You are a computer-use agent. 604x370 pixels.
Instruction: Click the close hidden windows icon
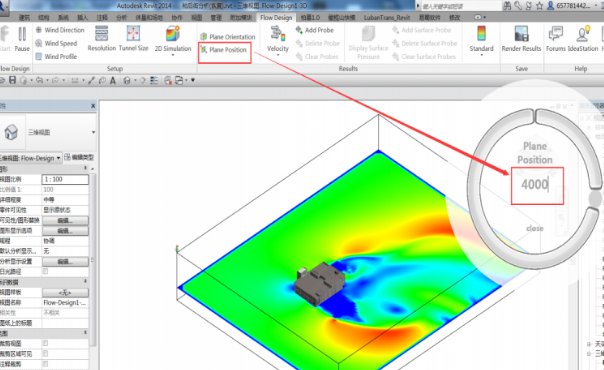point(168,80)
